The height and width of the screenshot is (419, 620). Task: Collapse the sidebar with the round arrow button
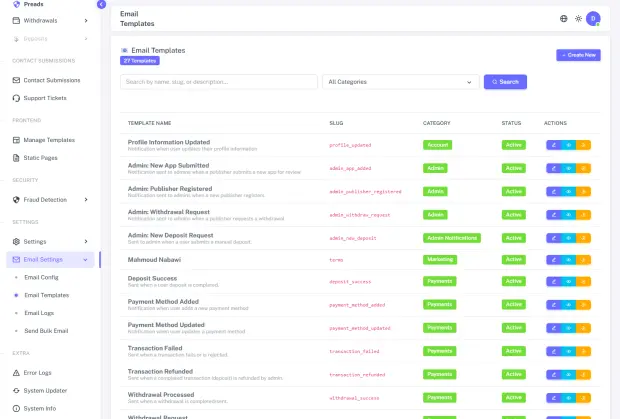(x=101, y=4)
